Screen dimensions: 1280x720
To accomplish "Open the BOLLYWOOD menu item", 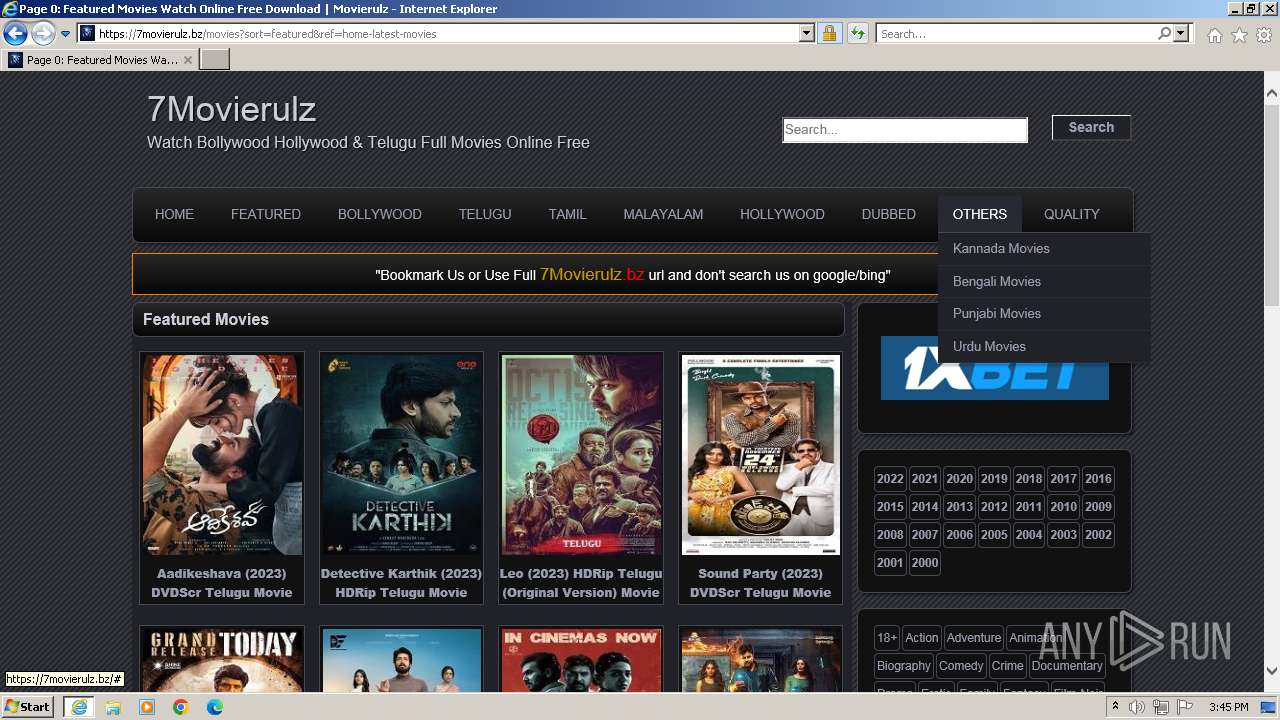I will [380, 214].
